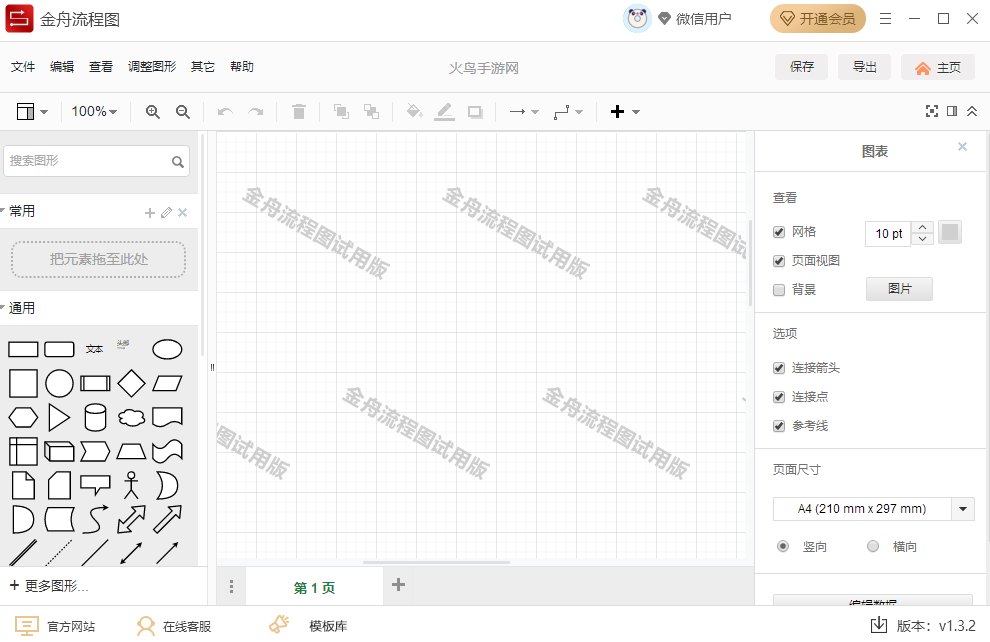Add to the 常用 library with plus icon
Viewport: 990px width, 642px height.
(150, 213)
